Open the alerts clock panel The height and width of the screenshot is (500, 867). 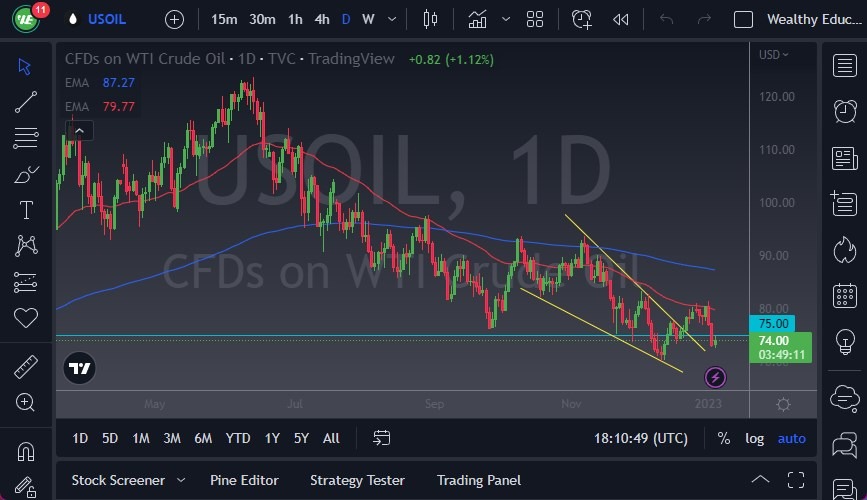(845, 111)
